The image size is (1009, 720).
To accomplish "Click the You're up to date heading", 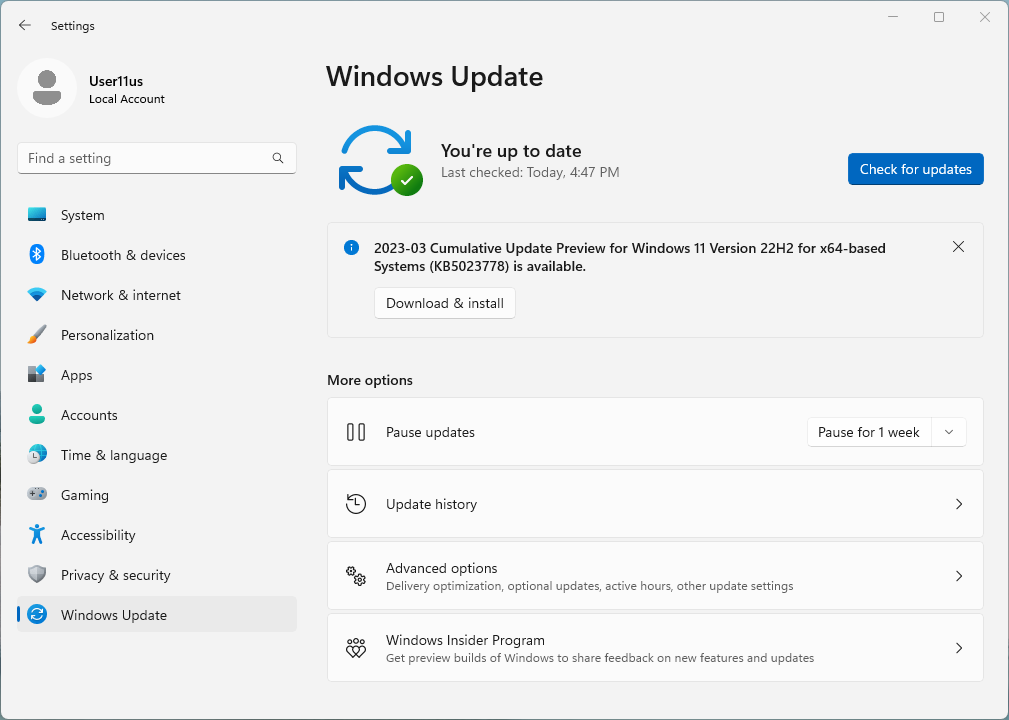I will click(x=511, y=151).
